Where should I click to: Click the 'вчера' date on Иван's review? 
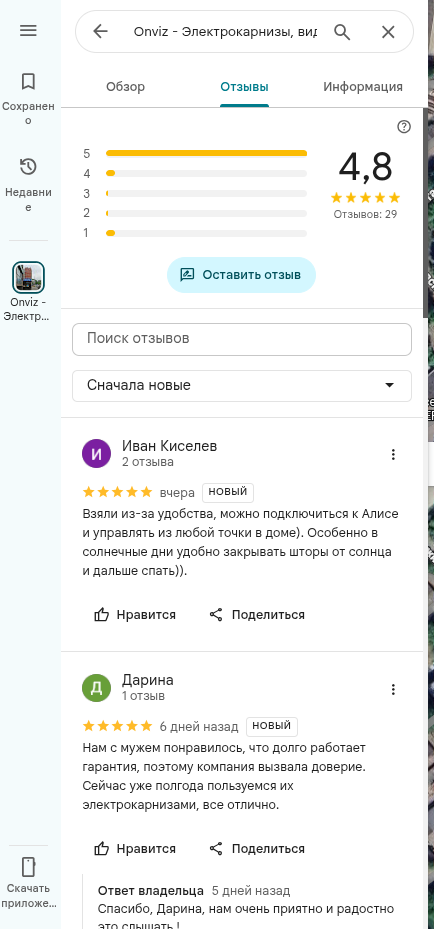pyautogui.click(x=177, y=492)
